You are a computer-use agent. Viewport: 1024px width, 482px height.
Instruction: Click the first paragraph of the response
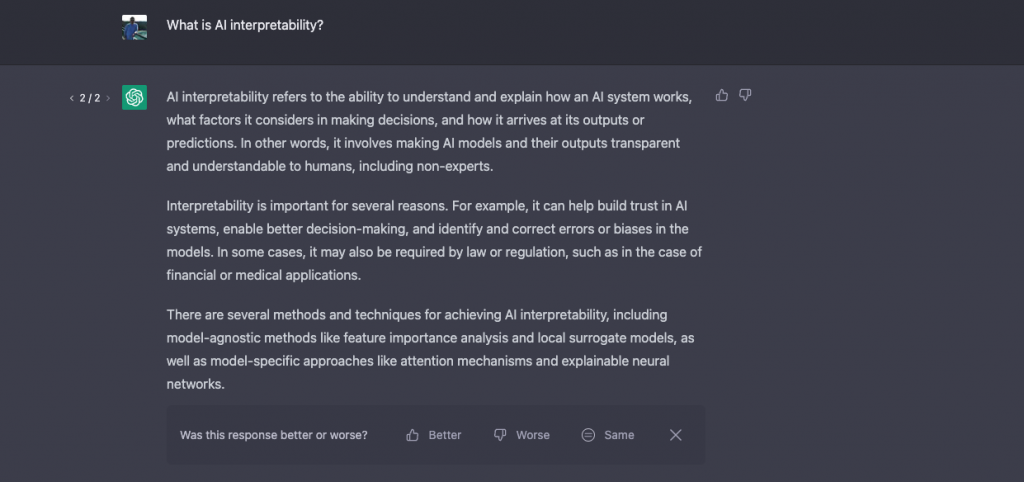(430, 132)
